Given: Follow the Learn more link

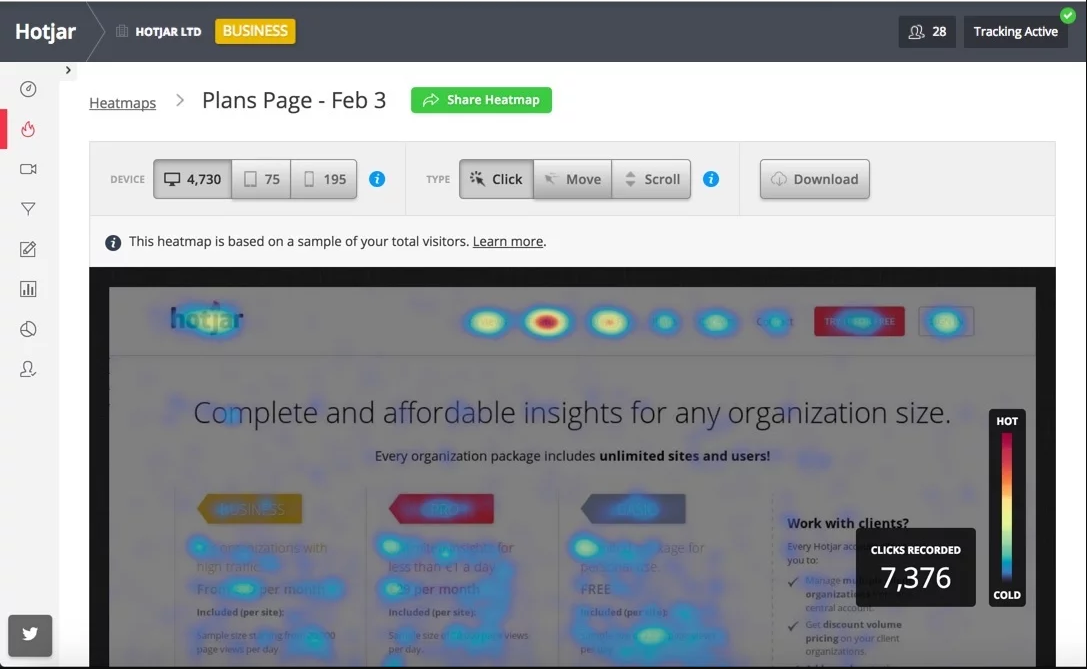Looking at the screenshot, I should point(508,242).
